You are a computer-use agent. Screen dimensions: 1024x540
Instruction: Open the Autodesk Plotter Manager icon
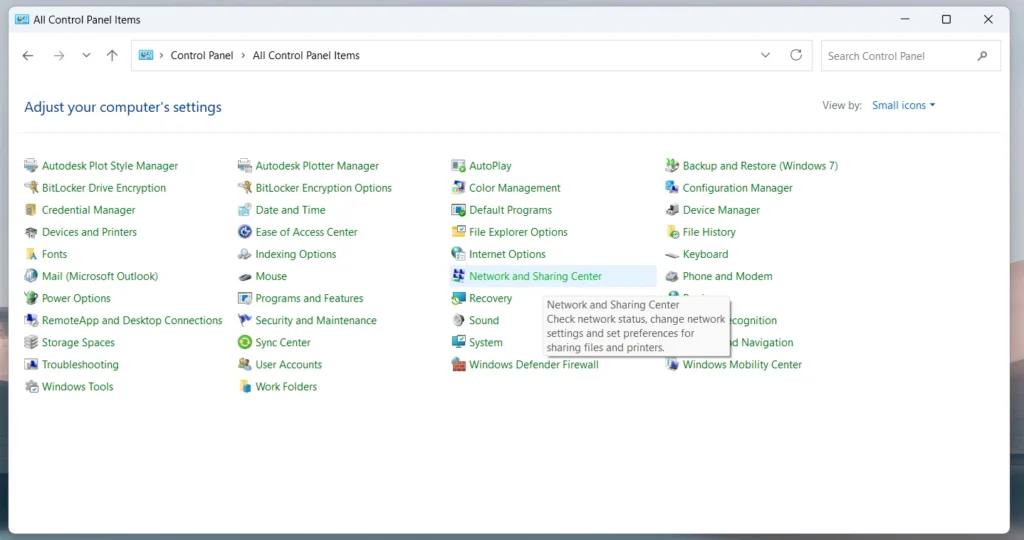pyautogui.click(x=245, y=166)
